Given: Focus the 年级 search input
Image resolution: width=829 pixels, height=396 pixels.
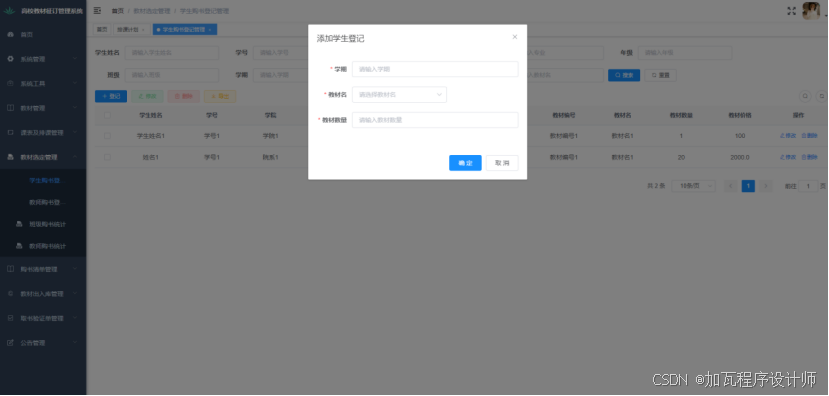Looking at the screenshot, I should coord(685,53).
